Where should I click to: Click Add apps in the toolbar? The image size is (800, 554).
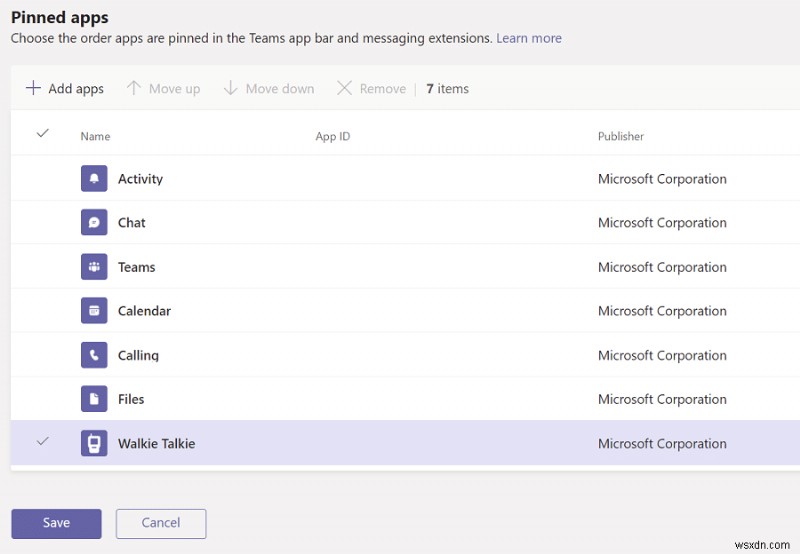point(65,88)
